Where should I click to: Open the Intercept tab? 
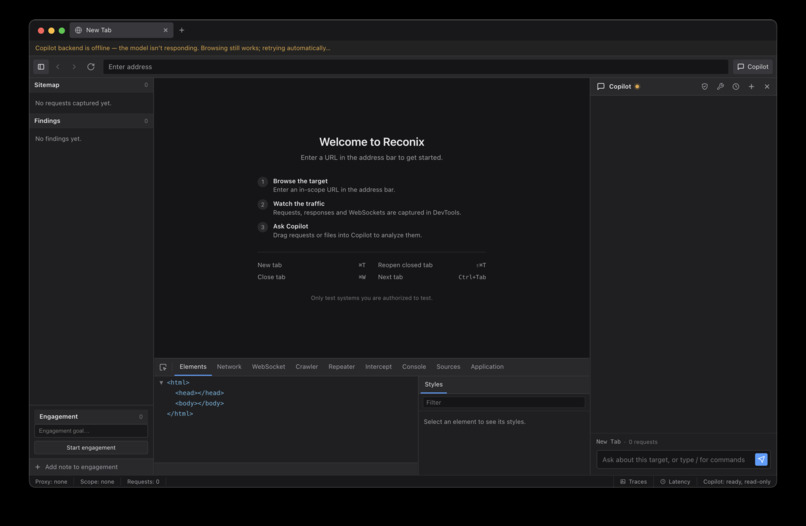click(x=378, y=367)
